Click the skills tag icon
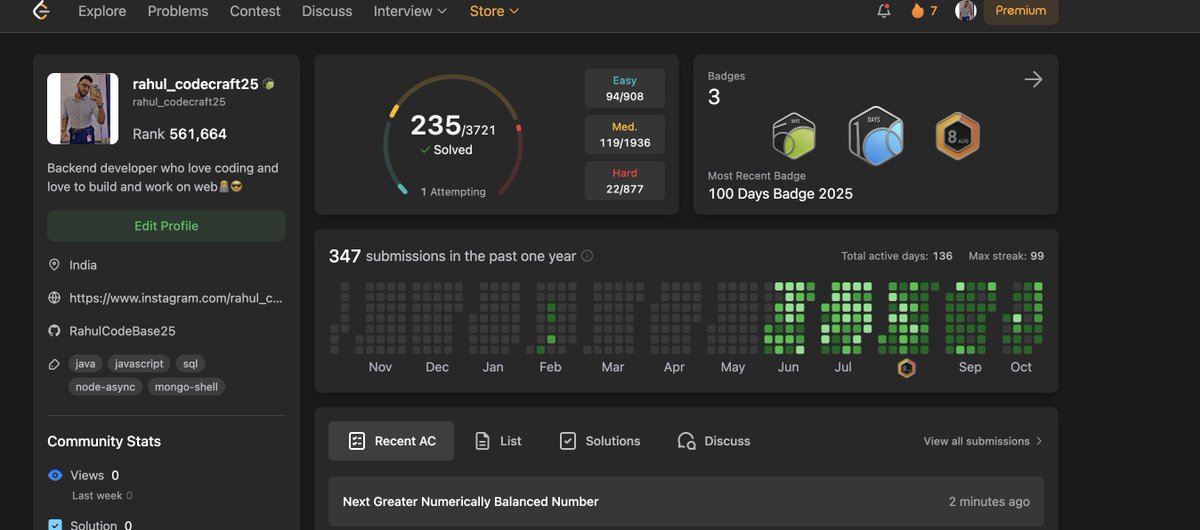The width and height of the screenshot is (1200, 530). 54,364
